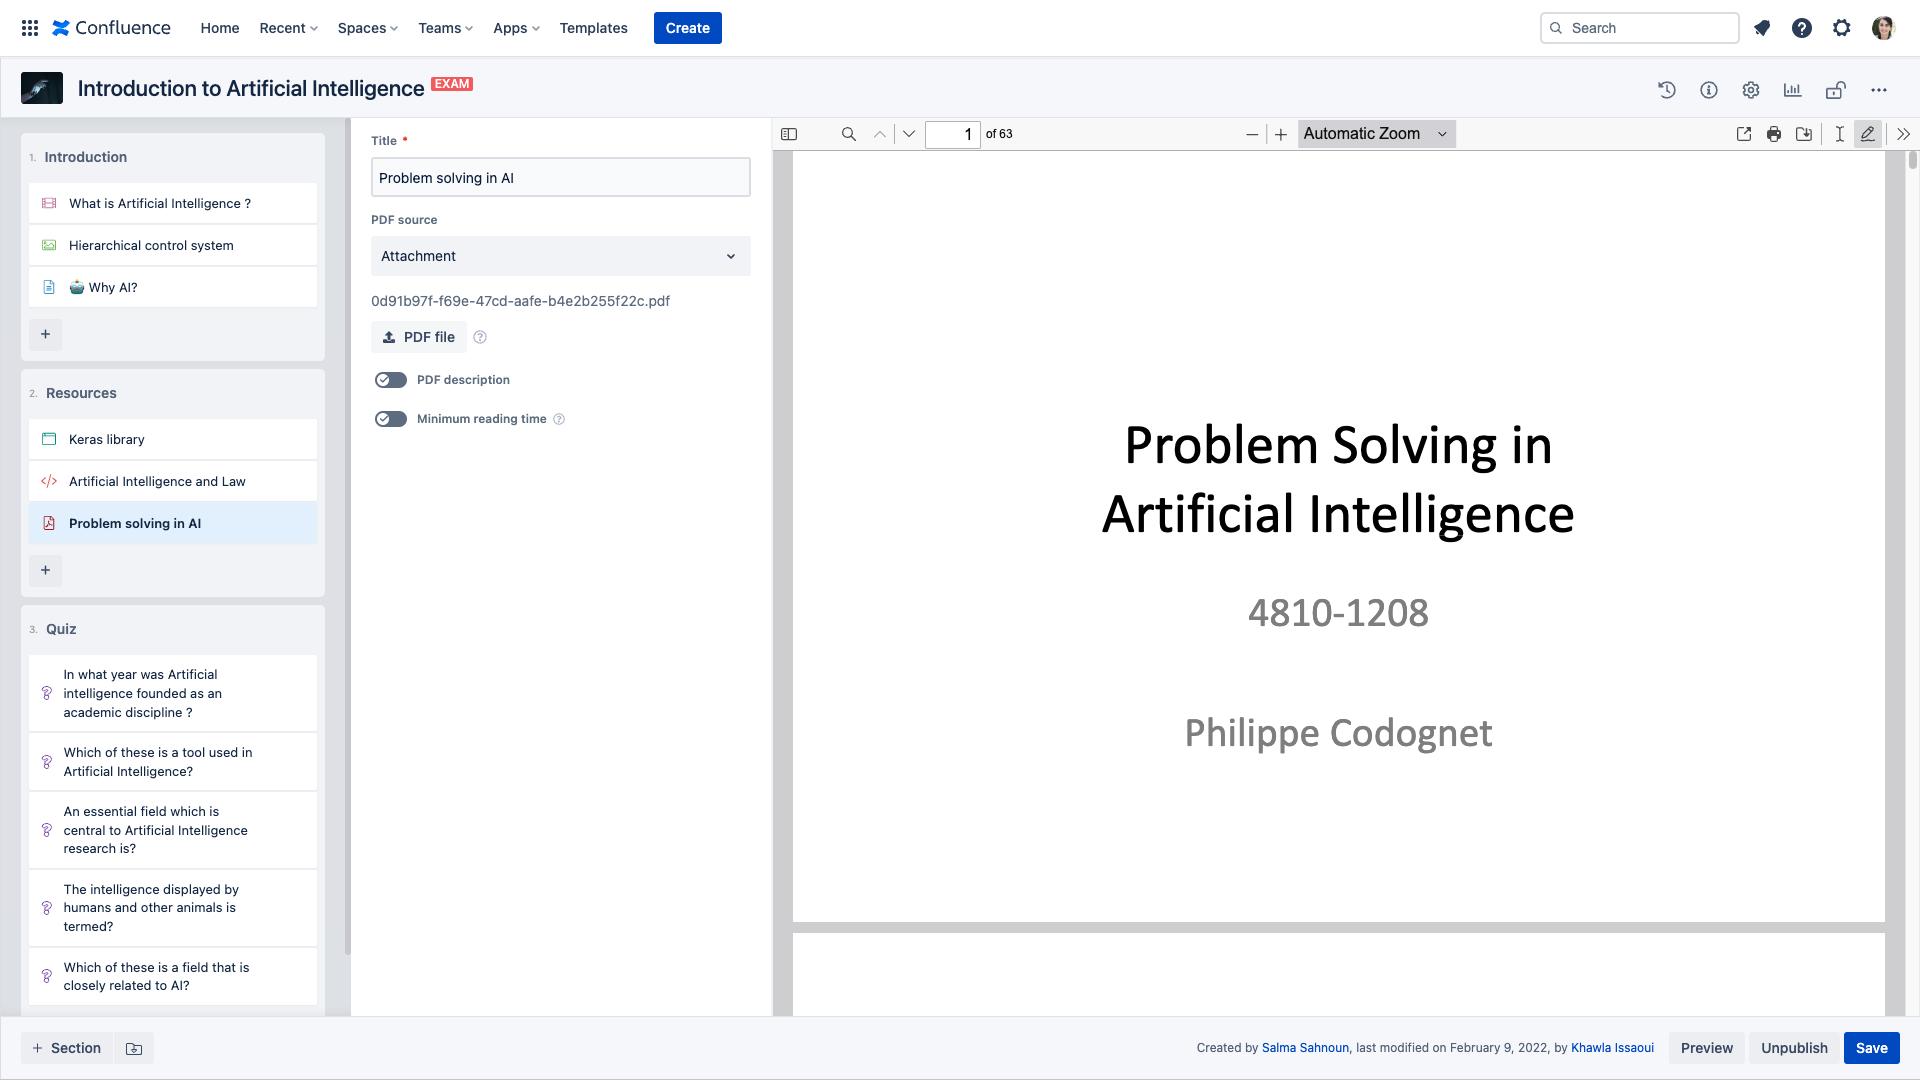This screenshot has width=1920, height=1080.
Task: Open find in PDF document
Action: pos(849,134)
